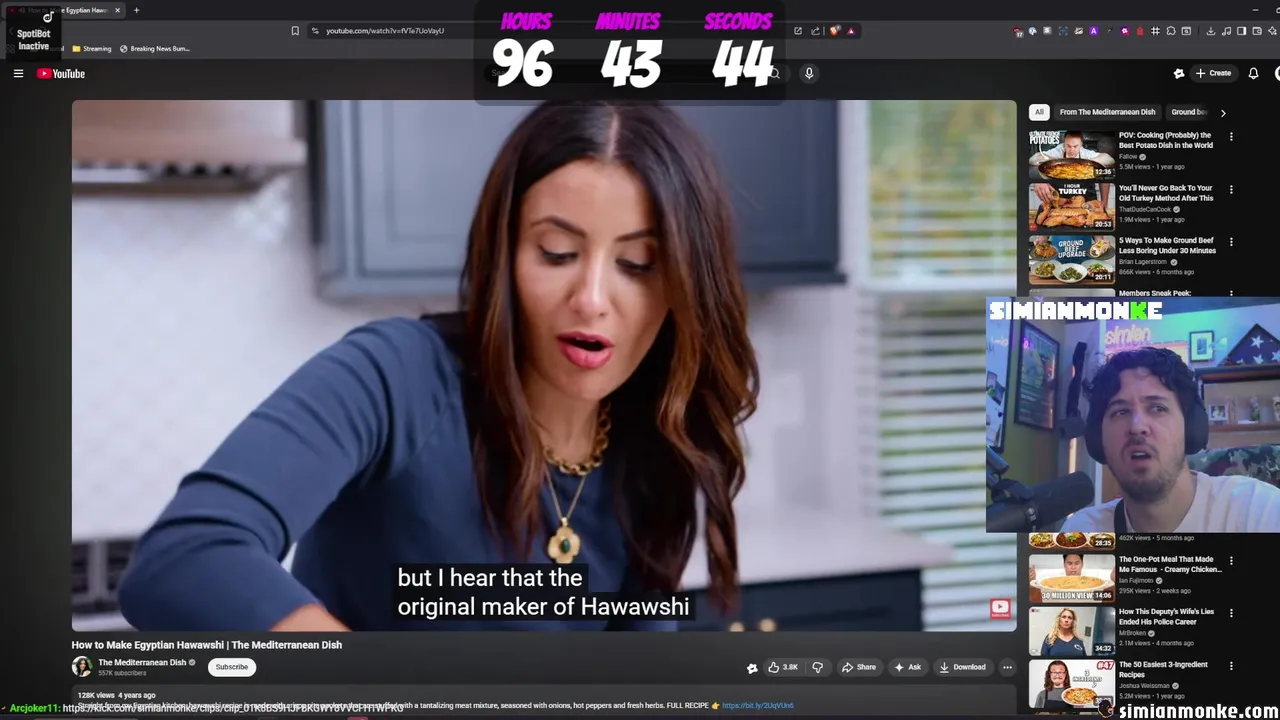The image size is (1280, 720).
Task: Open the Streaming bookmarks folder
Action: 91,48
